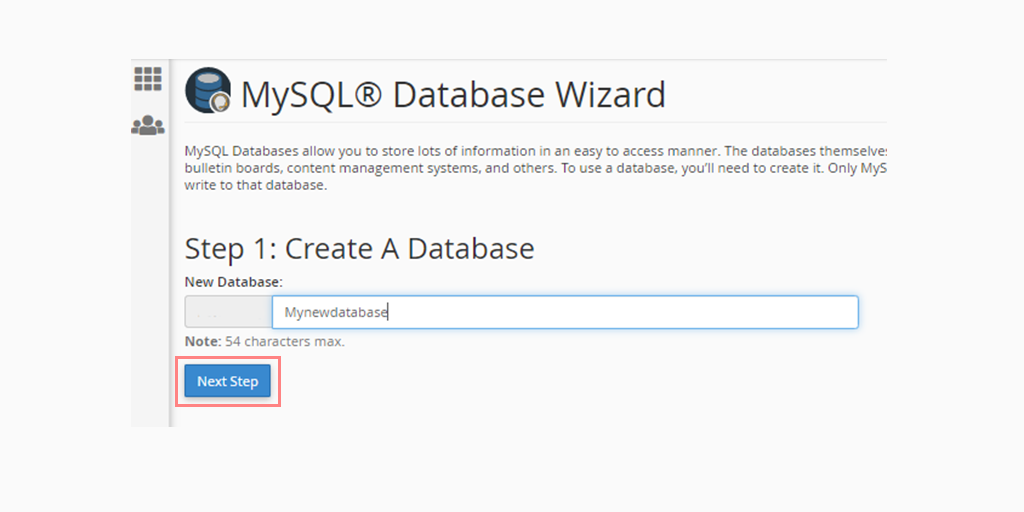The height and width of the screenshot is (512, 1024).
Task: Click the small badge on the database logo
Action: point(219,101)
